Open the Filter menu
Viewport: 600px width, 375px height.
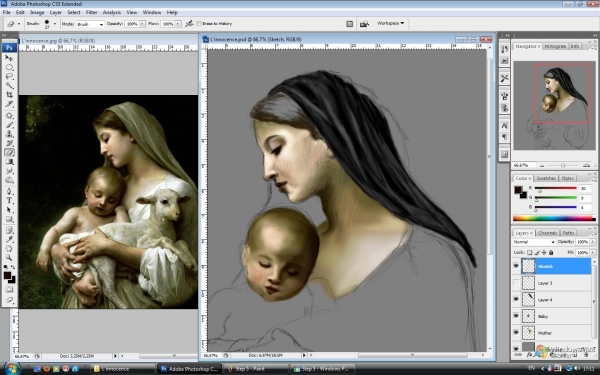click(91, 12)
